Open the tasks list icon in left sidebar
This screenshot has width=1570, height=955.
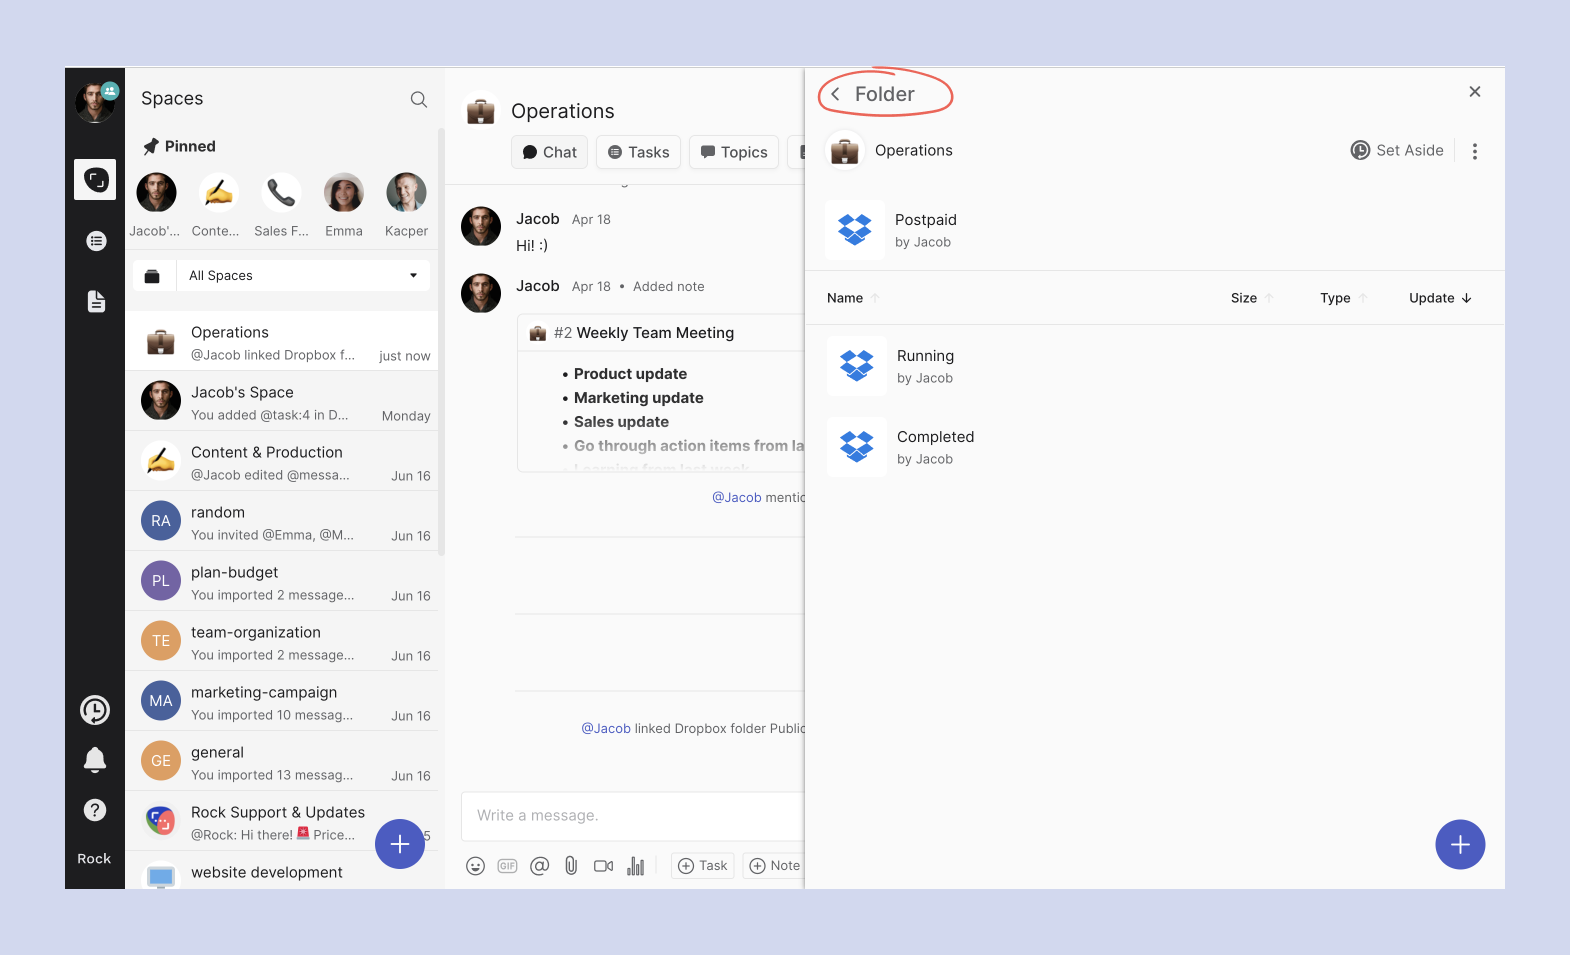click(x=96, y=241)
